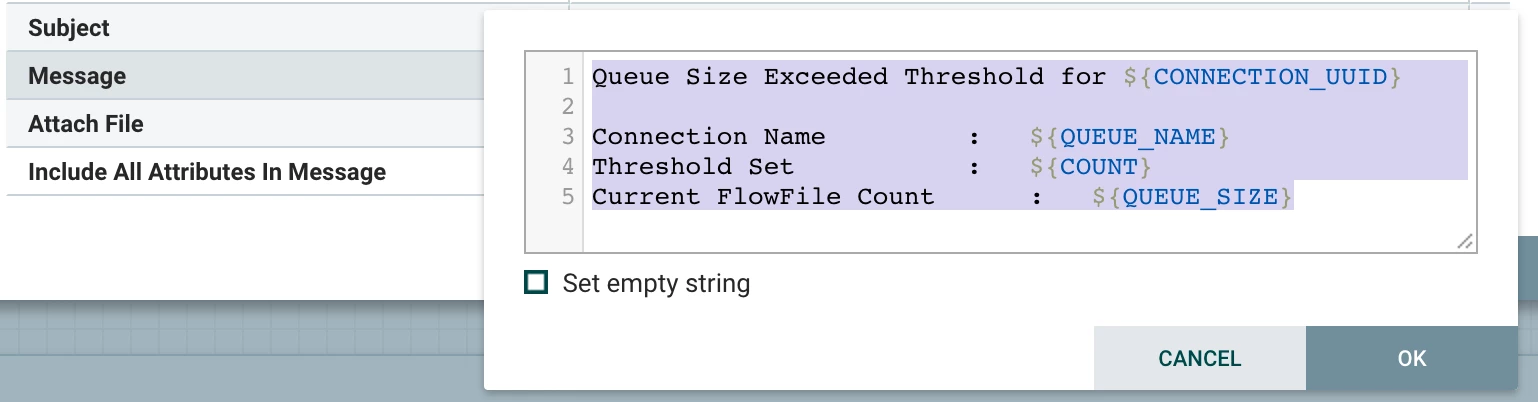The image size is (1538, 402).
Task: Confirm the value with the OK button
Action: (1411, 358)
